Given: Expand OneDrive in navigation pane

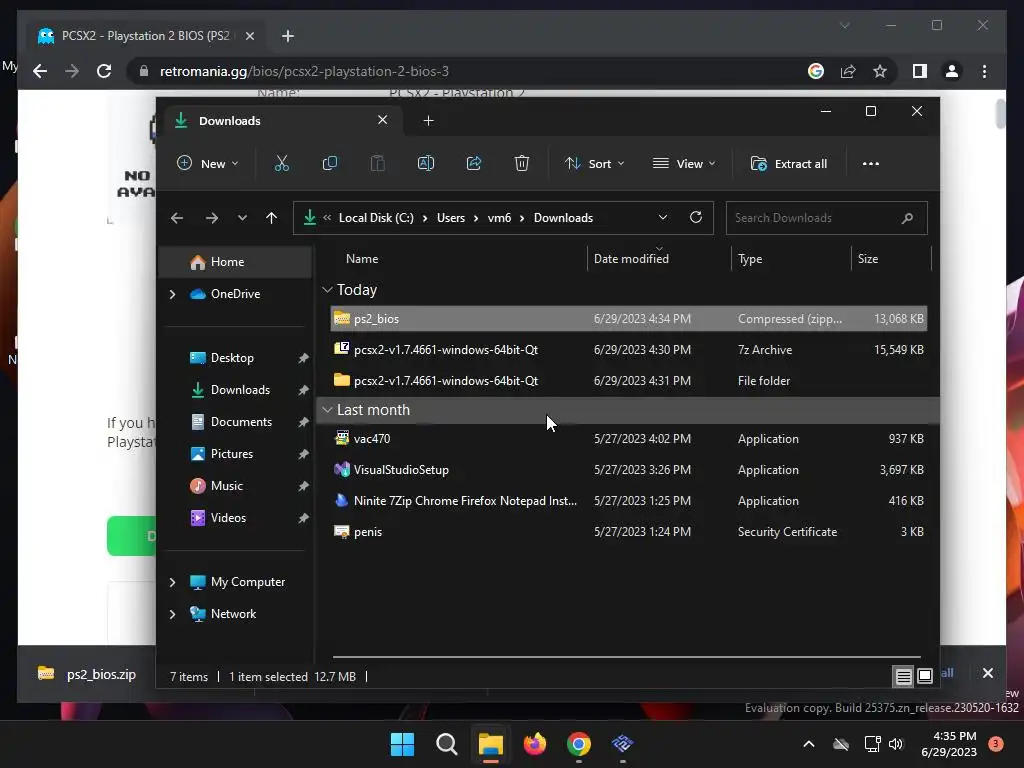Looking at the screenshot, I should 172,295.
